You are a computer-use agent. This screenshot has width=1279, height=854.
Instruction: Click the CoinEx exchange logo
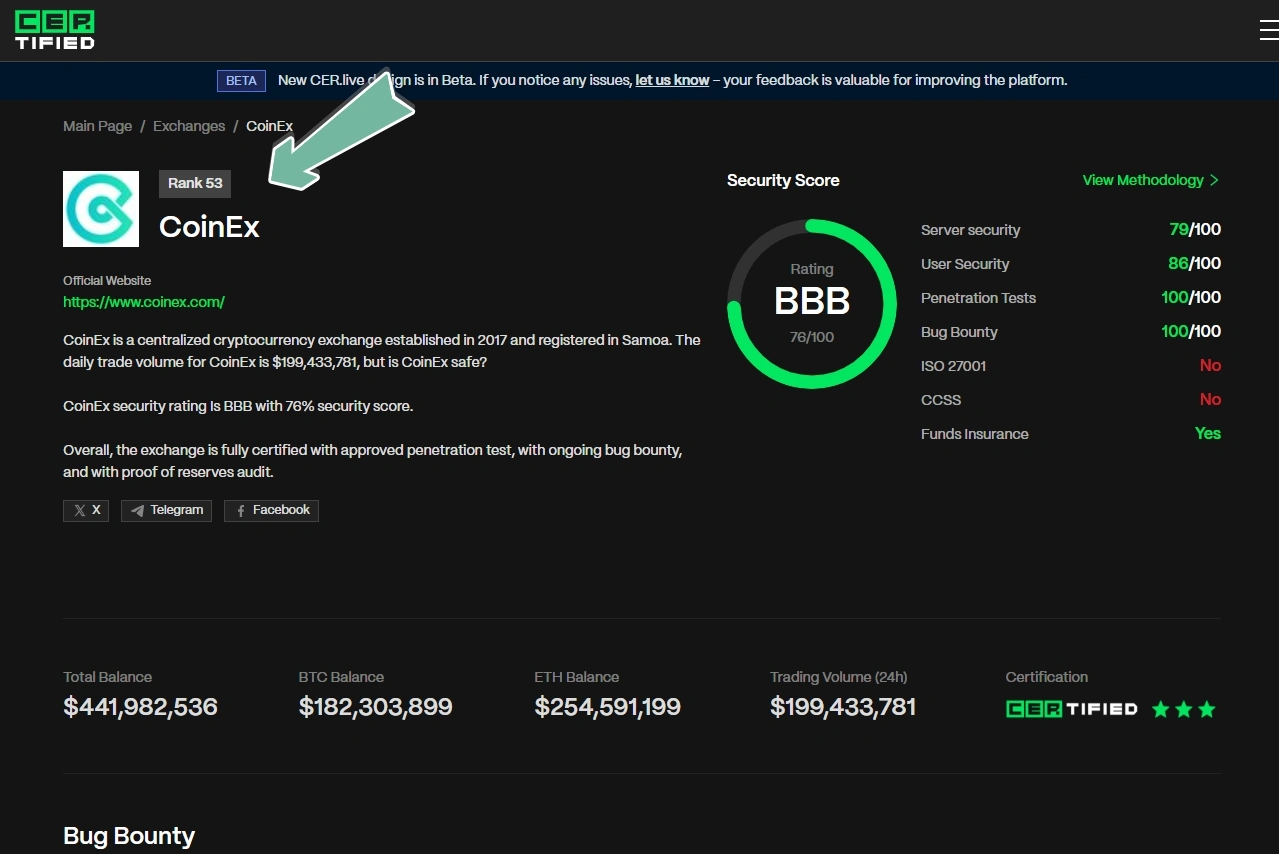(101, 209)
